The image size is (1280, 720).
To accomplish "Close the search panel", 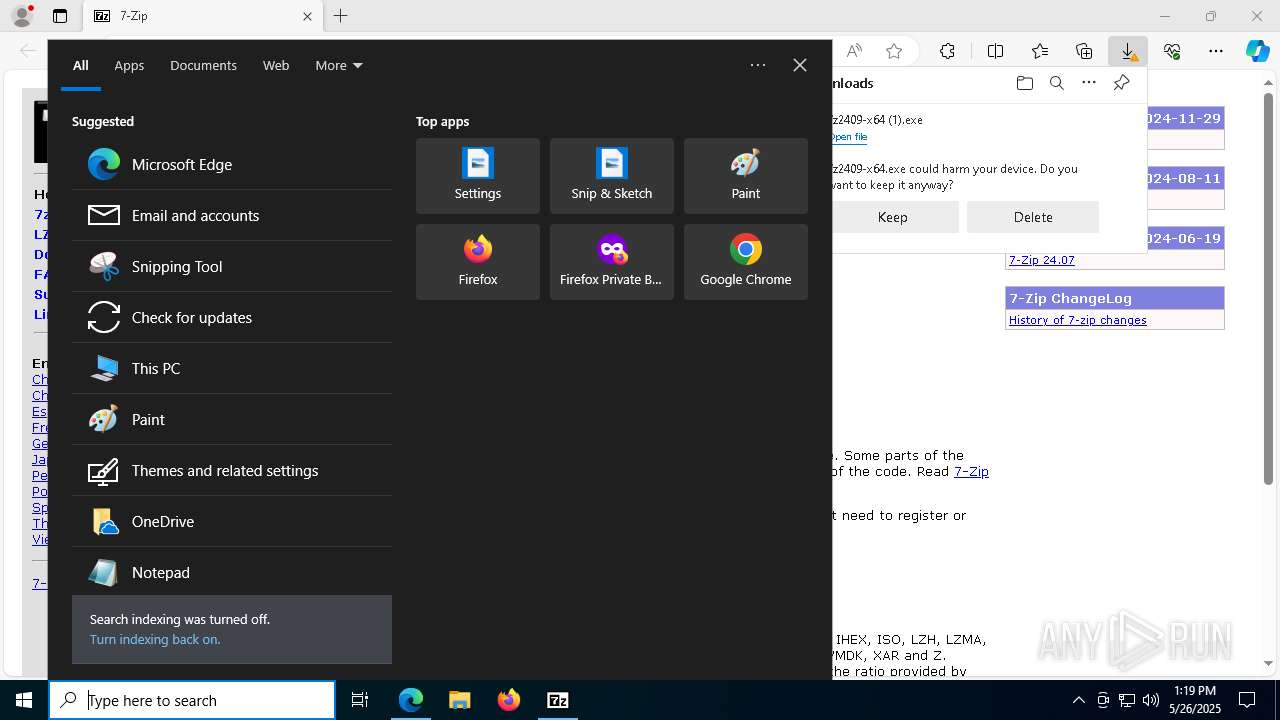I will [800, 65].
